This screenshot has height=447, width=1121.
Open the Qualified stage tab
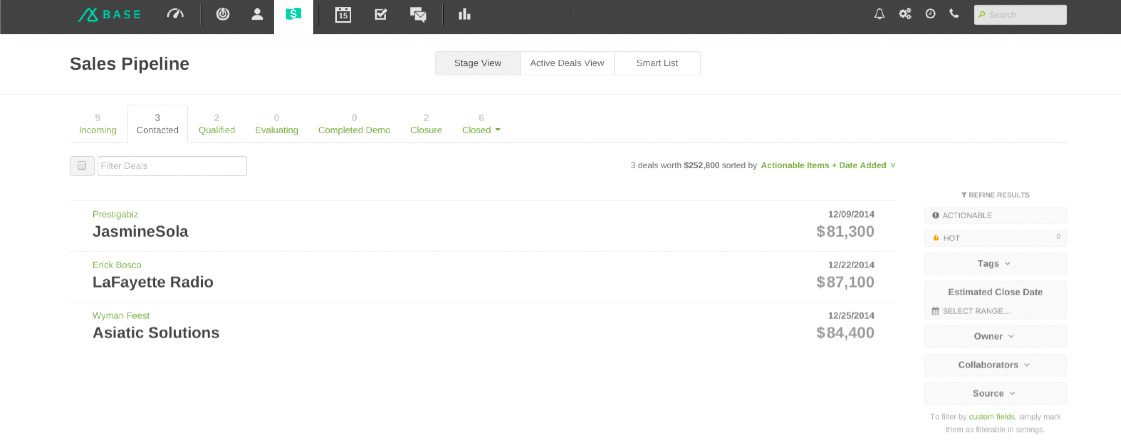coord(217,124)
